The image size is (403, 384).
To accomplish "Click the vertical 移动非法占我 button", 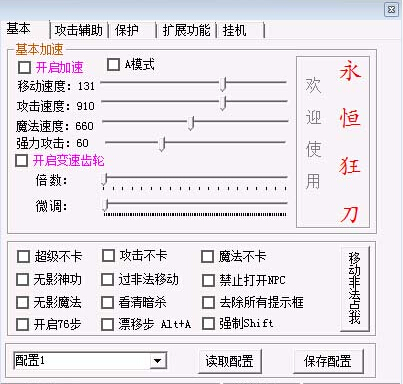I will pos(355,289).
